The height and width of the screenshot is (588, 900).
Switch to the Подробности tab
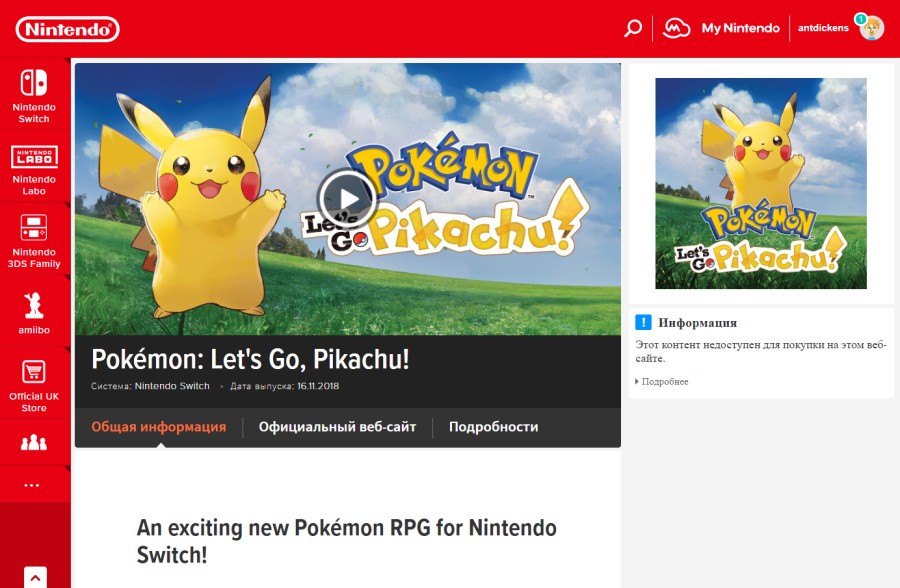(x=494, y=427)
